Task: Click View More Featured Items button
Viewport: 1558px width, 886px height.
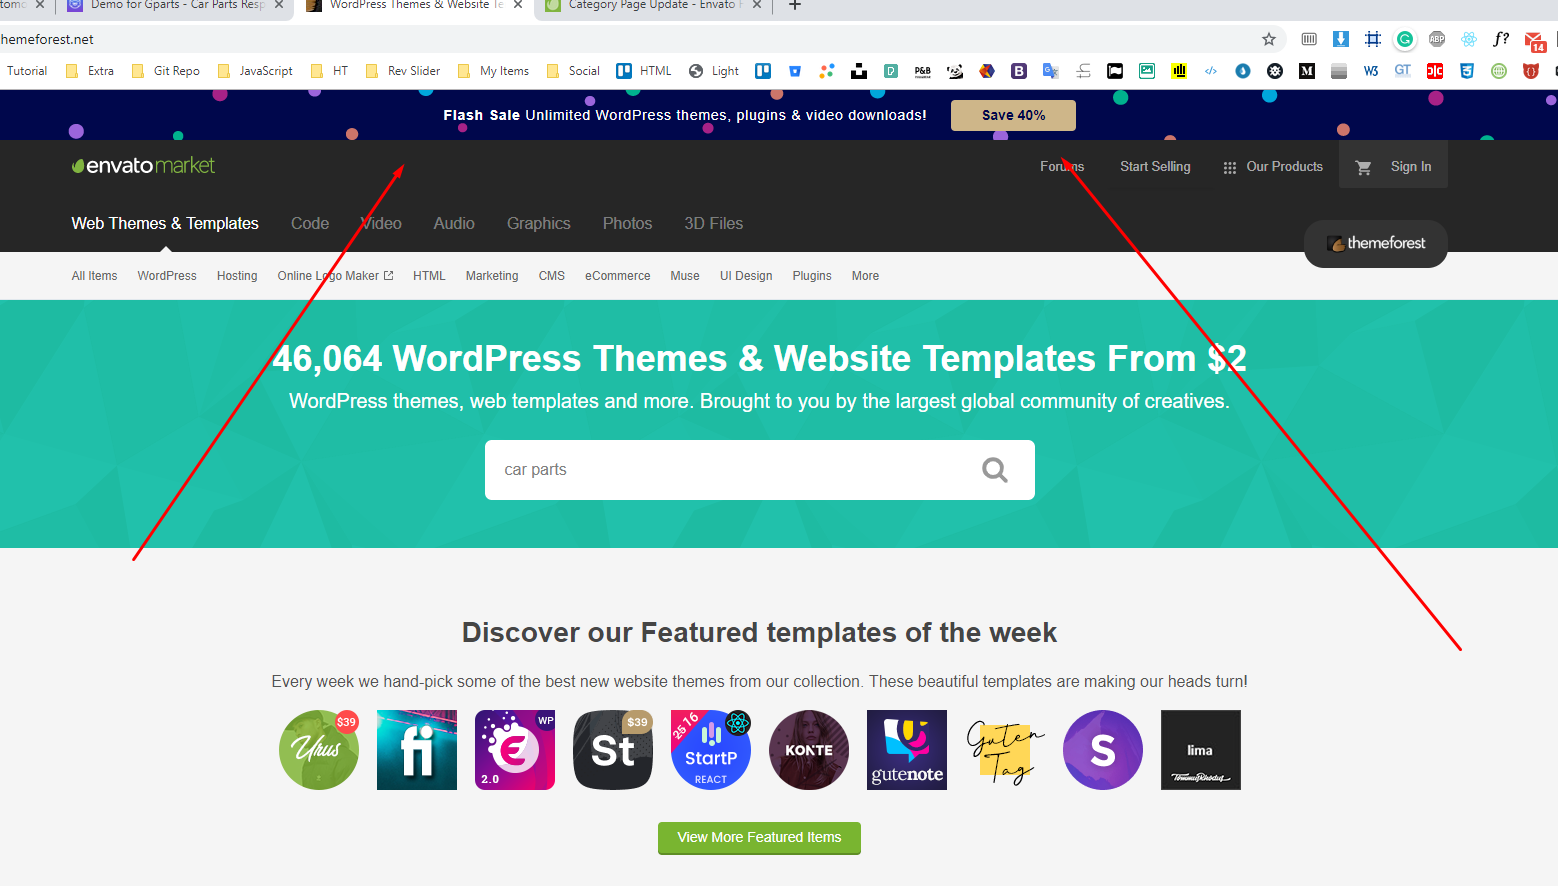Action: coord(759,838)
